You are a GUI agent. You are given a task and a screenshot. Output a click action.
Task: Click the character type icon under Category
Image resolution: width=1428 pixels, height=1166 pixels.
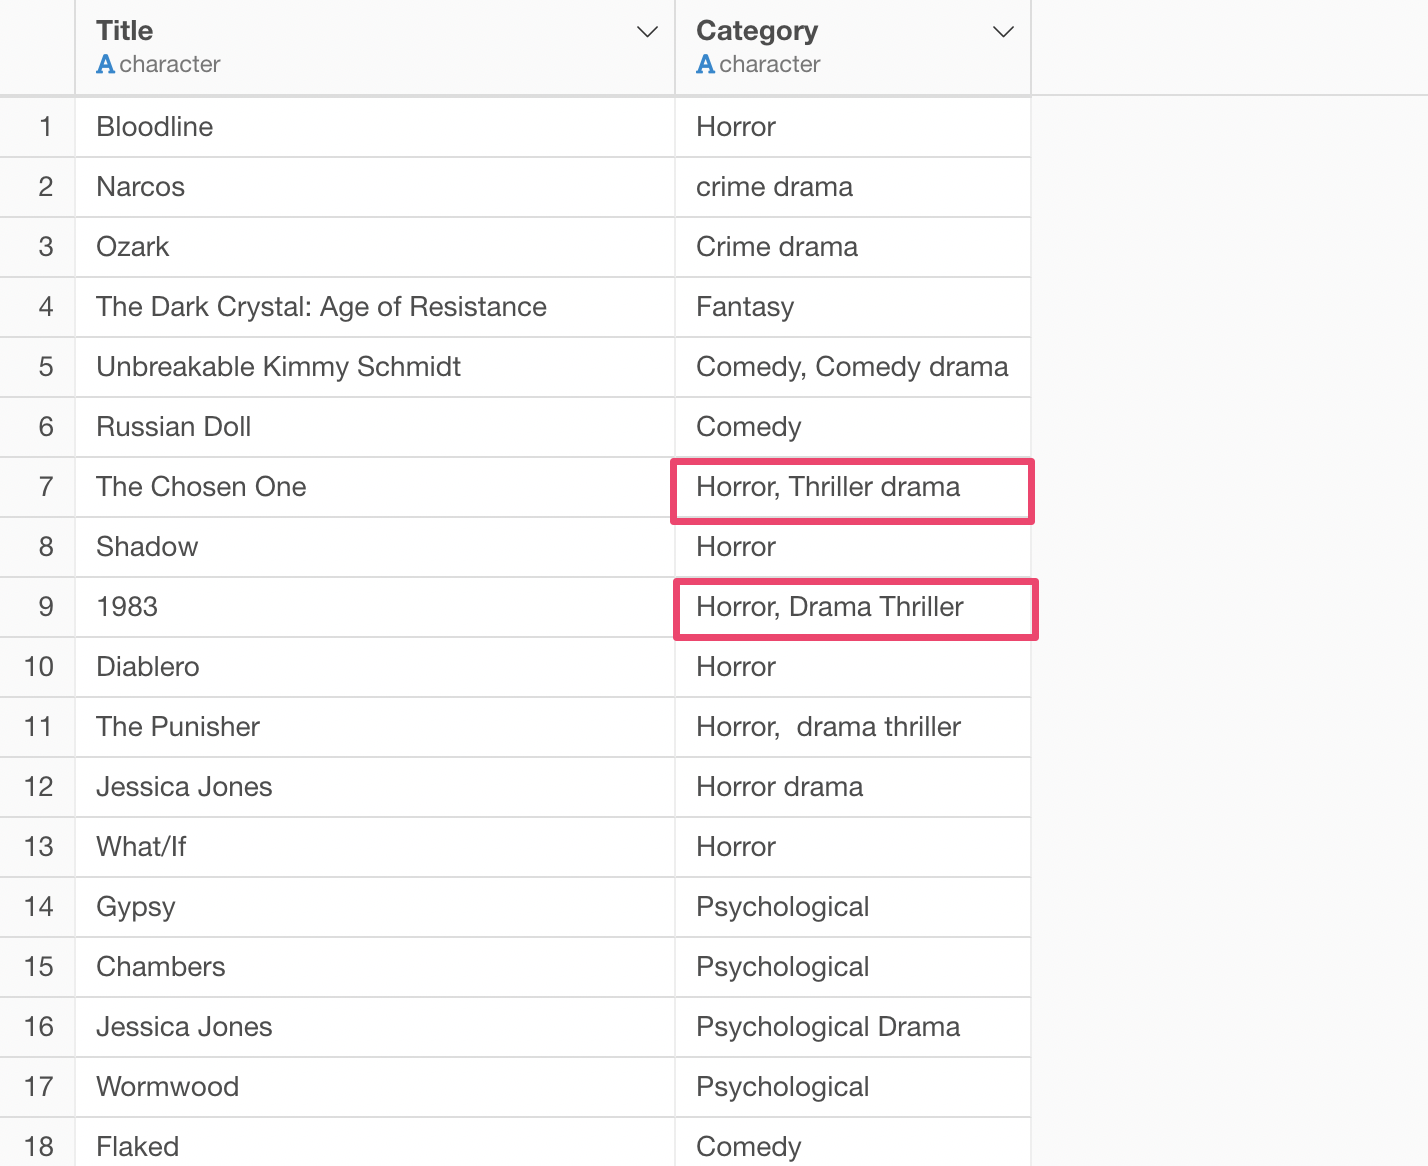click(x=706, y=64)
